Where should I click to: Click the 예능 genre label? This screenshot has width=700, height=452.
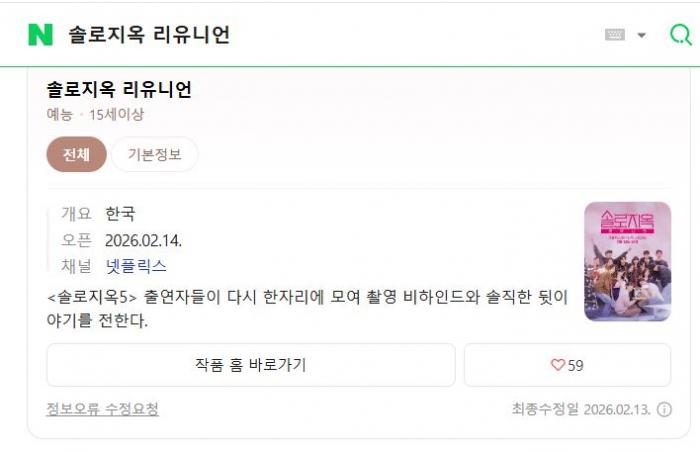(x=59, y=114)
